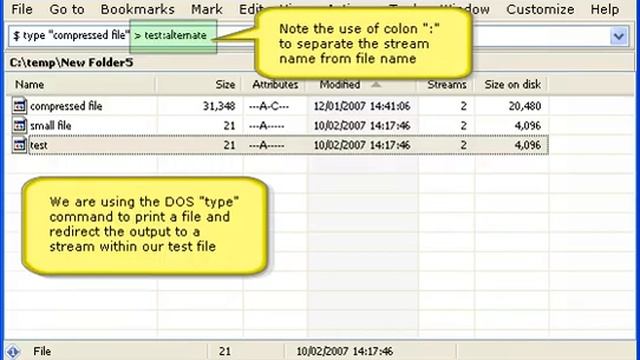Click the "File" label in status bar

[42, 351]
